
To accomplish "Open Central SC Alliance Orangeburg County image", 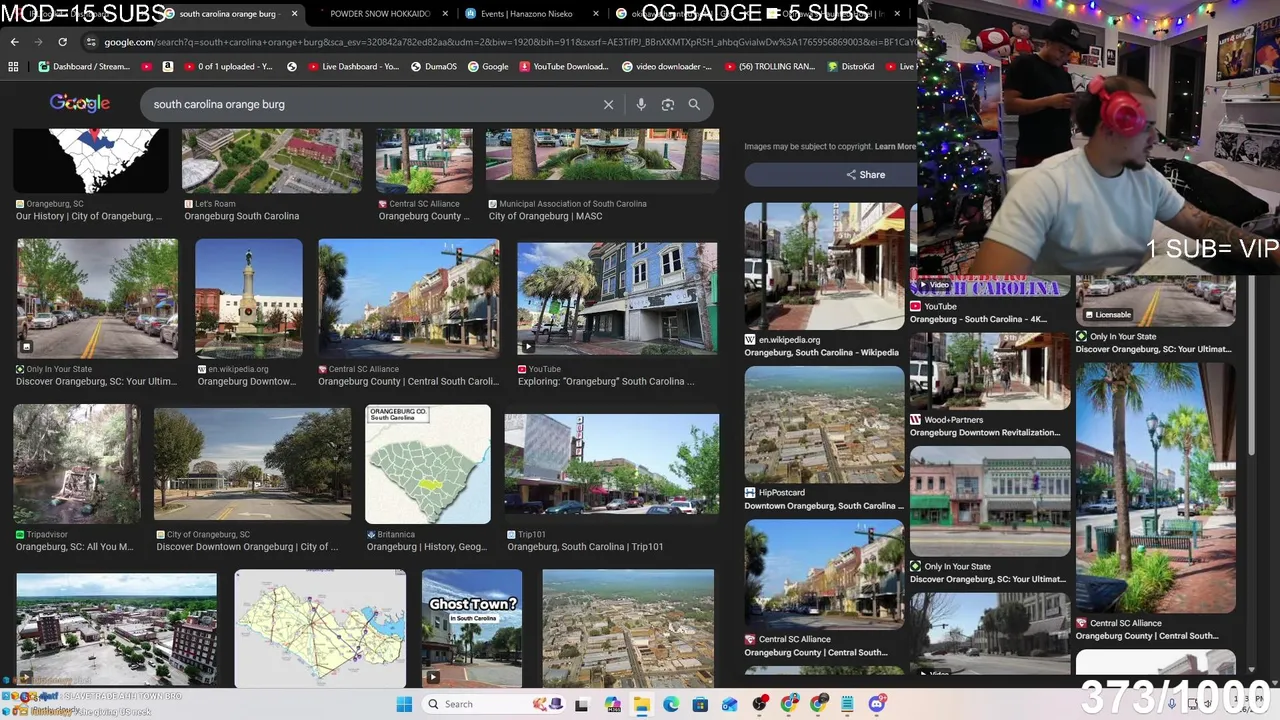I will (x=408, y=298).
